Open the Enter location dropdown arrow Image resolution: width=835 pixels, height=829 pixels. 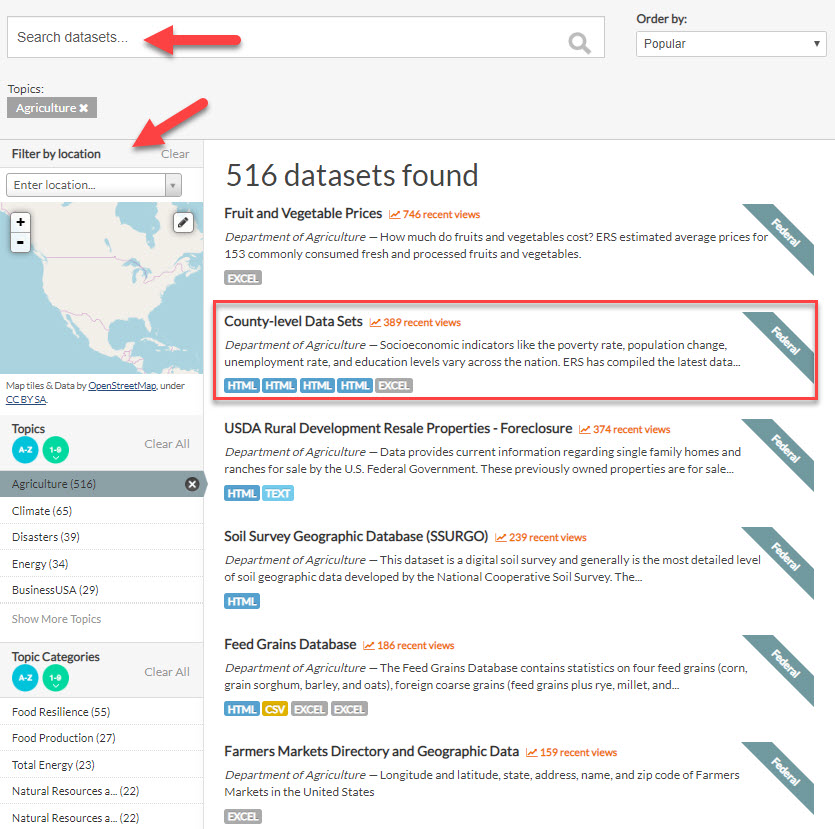click(171, 185)
